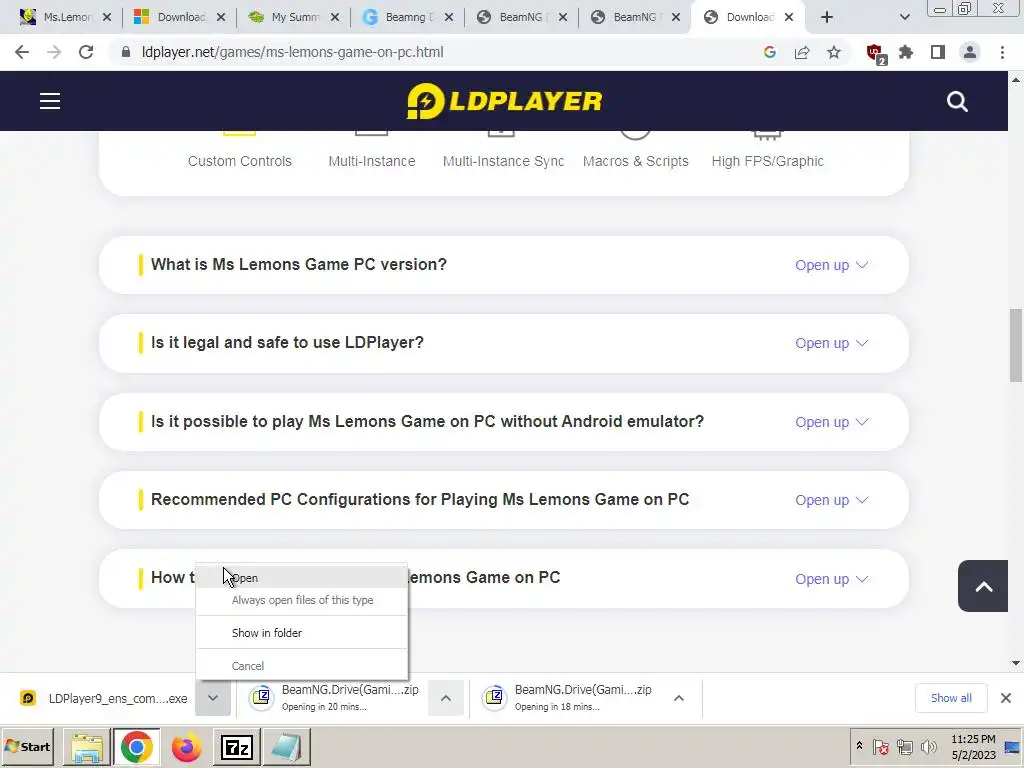The width and height of the screenshot is (1024, 768).
Task: Open new tab with plus button
Action: pos(827,17)
